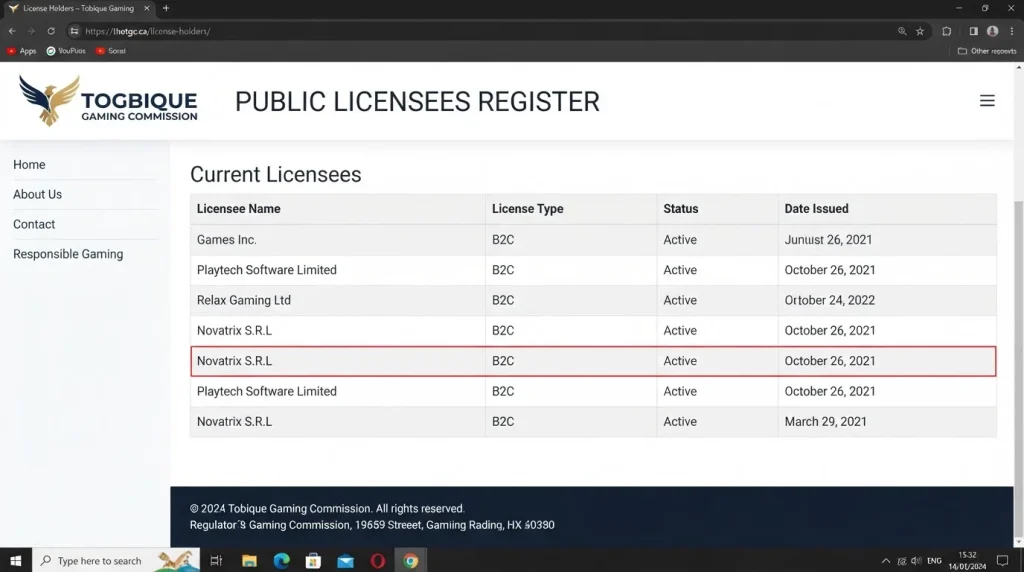This screenshot has width=1024, height=572.
Task: Click the zoom magnifier icon in address bar
Action: point(902,31)
